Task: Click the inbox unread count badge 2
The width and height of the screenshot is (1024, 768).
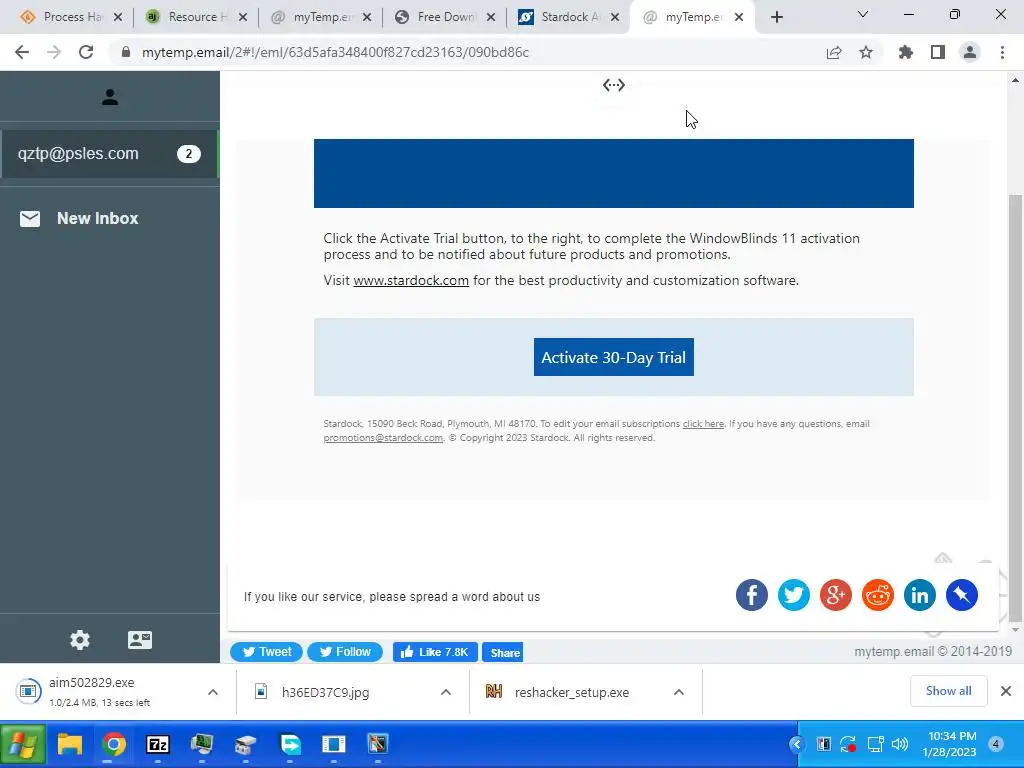Action: pyautogui.click(x=189, y=154)
